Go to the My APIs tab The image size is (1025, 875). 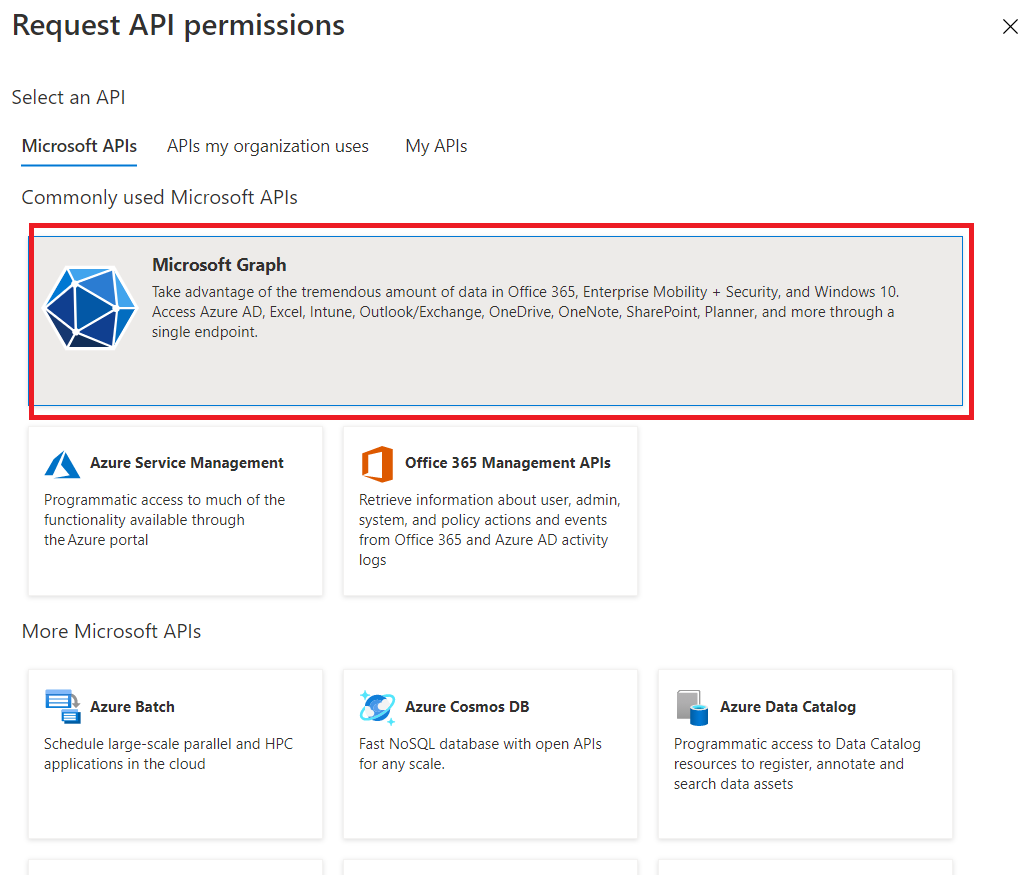point(436,146)
